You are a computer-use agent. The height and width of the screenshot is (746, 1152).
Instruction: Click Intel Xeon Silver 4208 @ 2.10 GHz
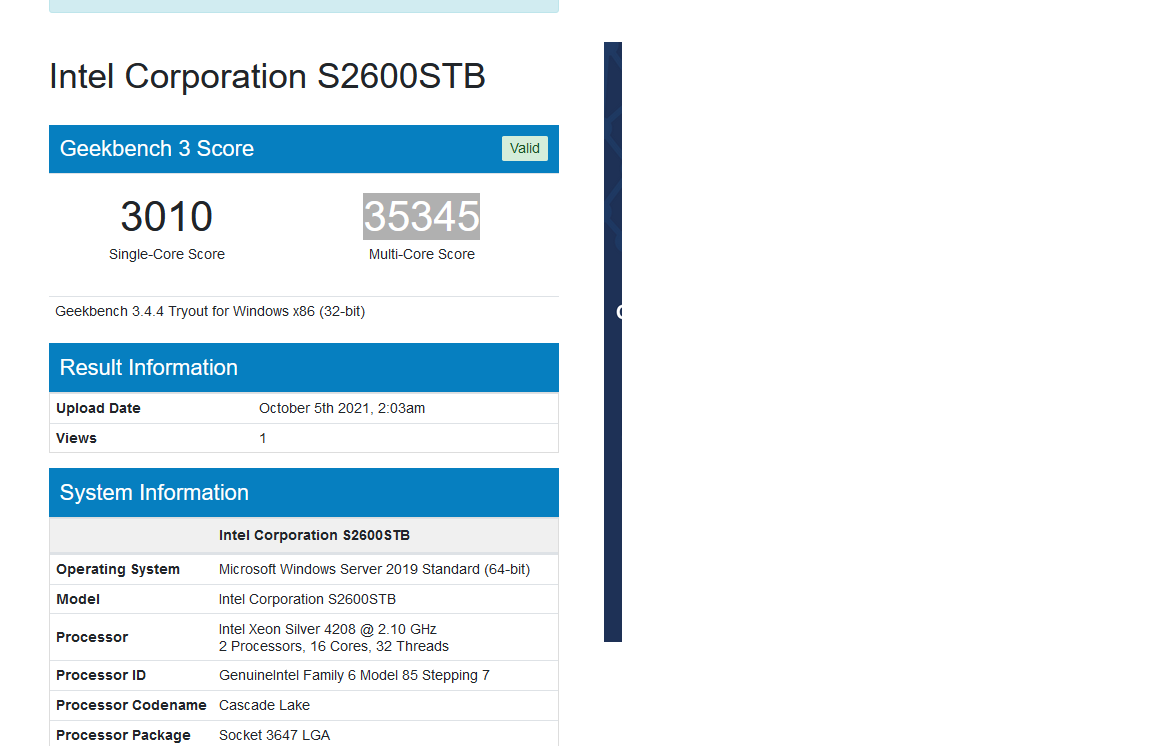tap(328, 629)
